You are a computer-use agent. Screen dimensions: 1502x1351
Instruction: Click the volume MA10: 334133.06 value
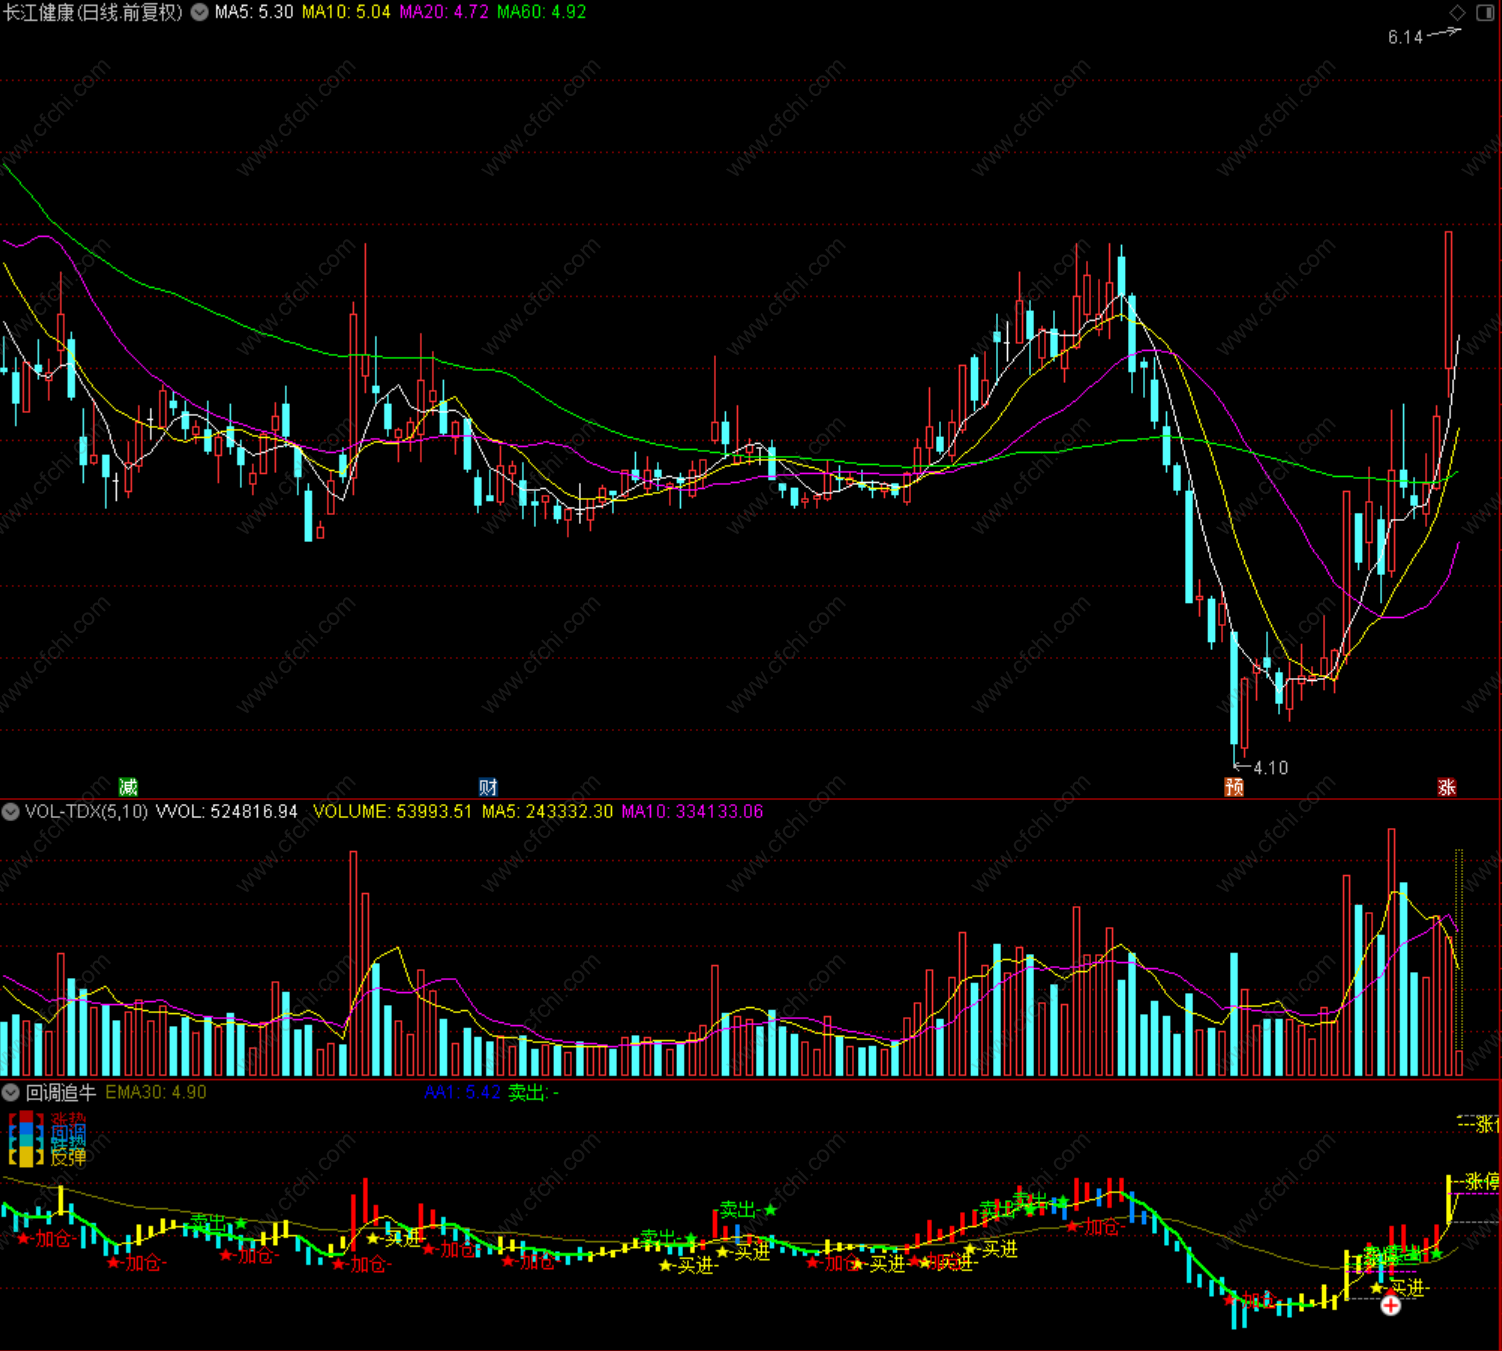click(692, 811)
